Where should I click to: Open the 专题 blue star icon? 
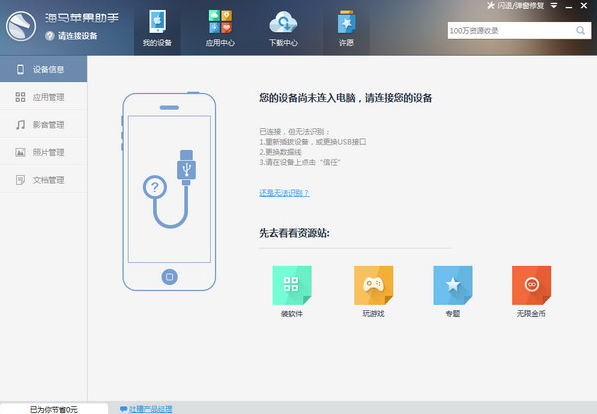point(453,285)
